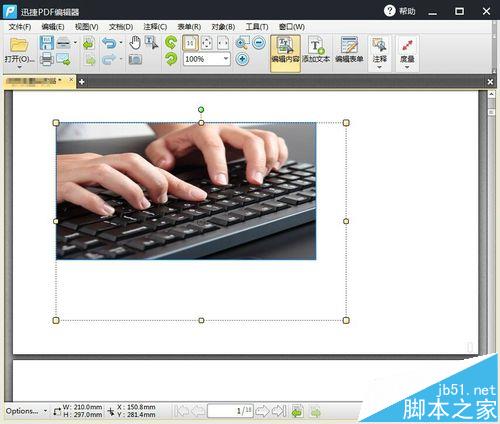Open the zoom level 100% dropdown
Screen dimensions: 500x424
(x=226, y=59)
